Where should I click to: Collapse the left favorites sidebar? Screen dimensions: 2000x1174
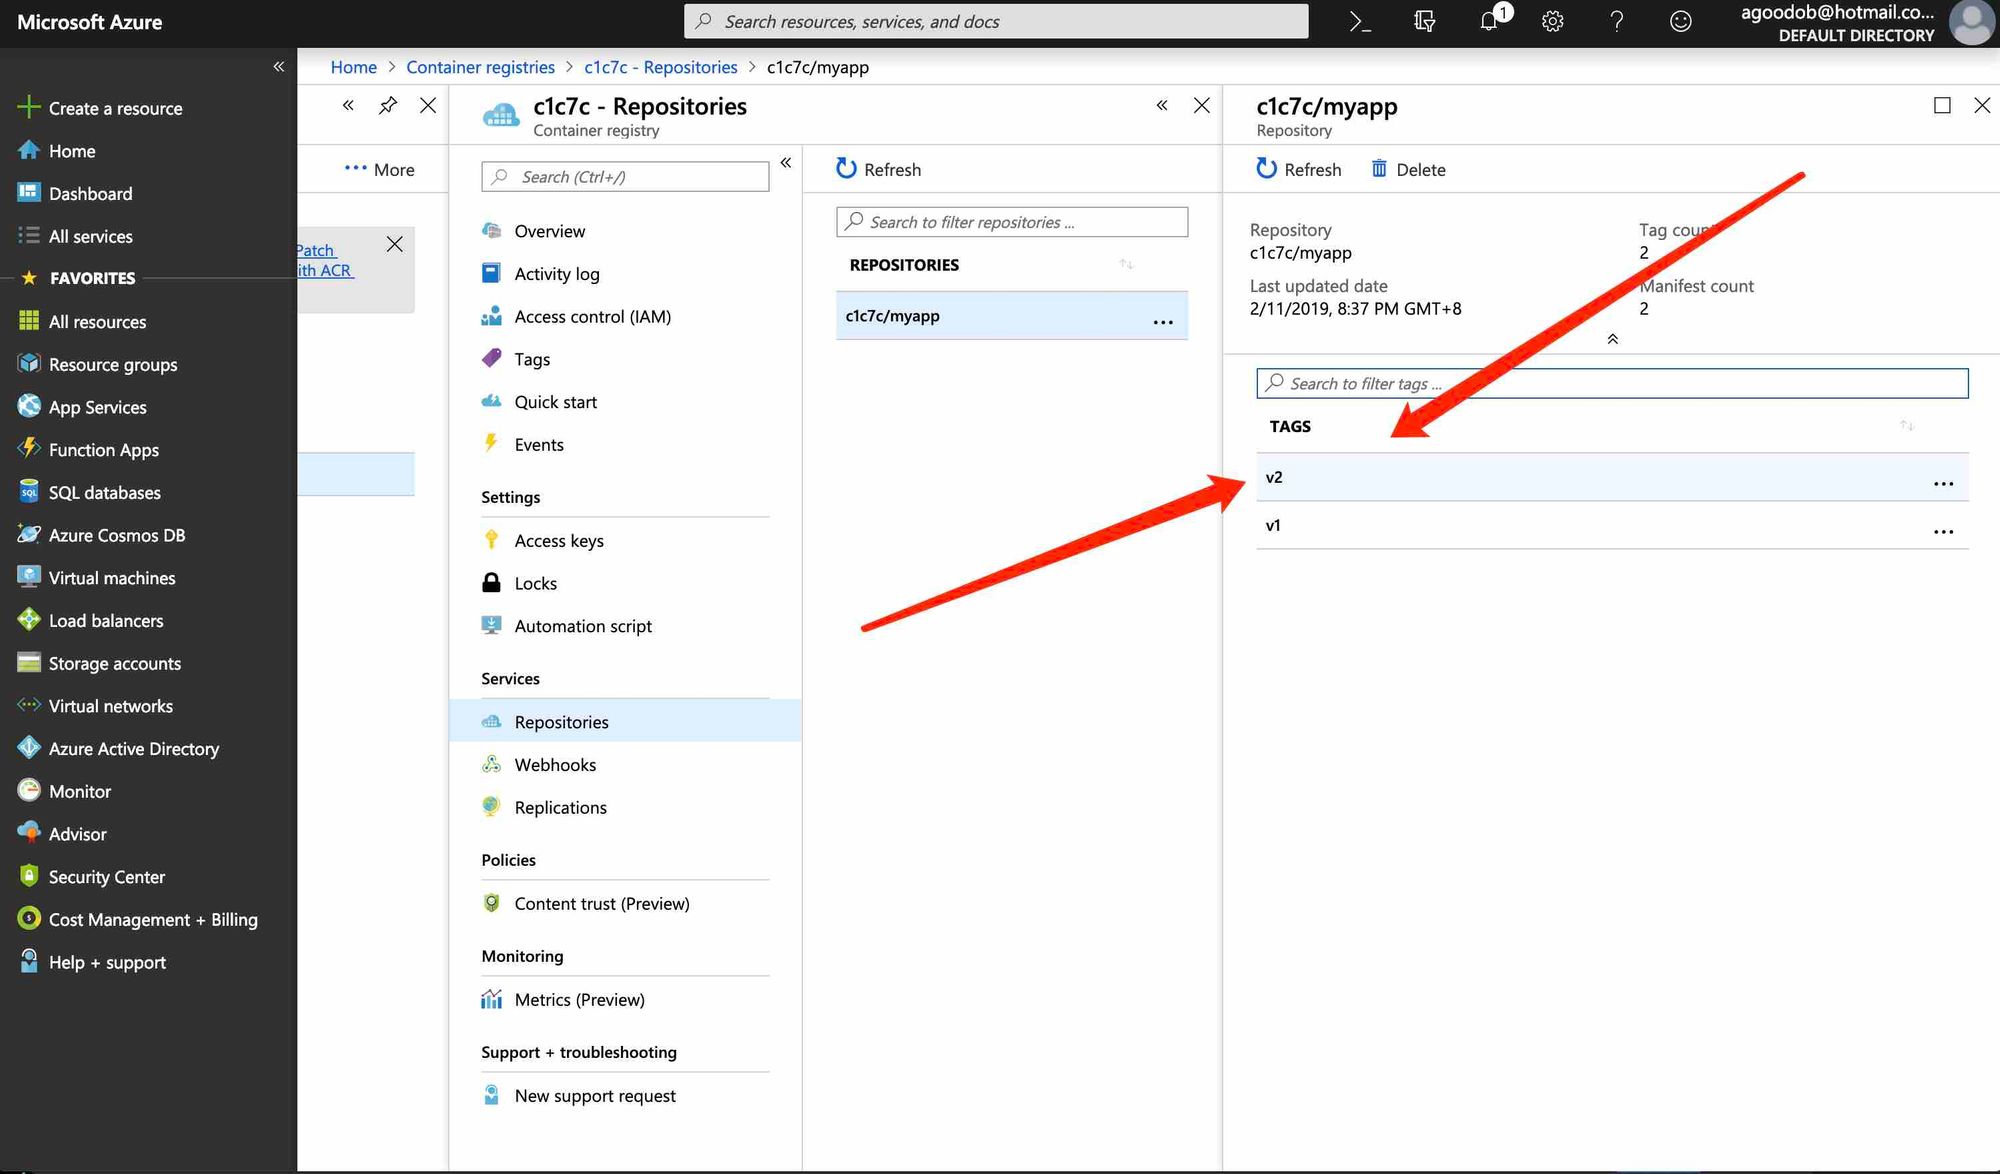[278, 67]
